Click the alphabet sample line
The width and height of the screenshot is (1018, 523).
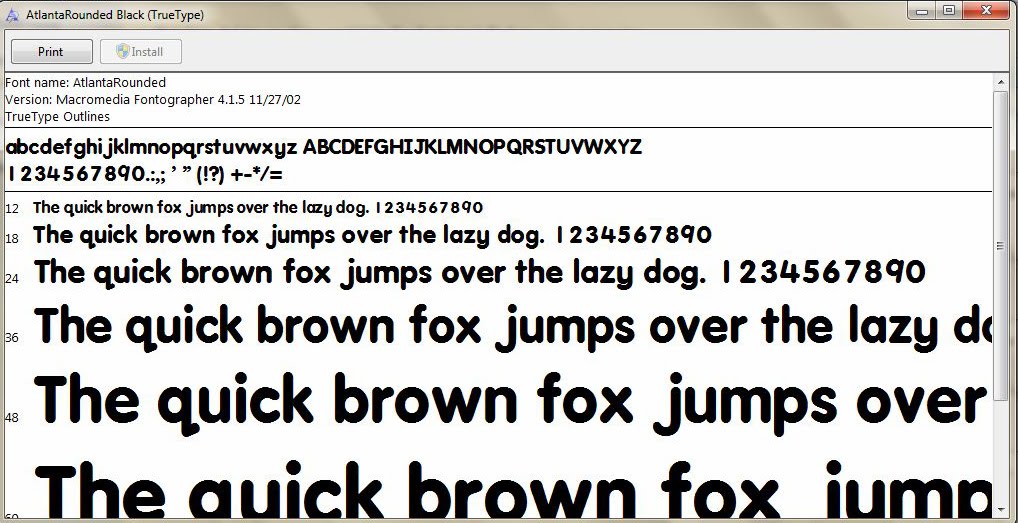[324, 147]
